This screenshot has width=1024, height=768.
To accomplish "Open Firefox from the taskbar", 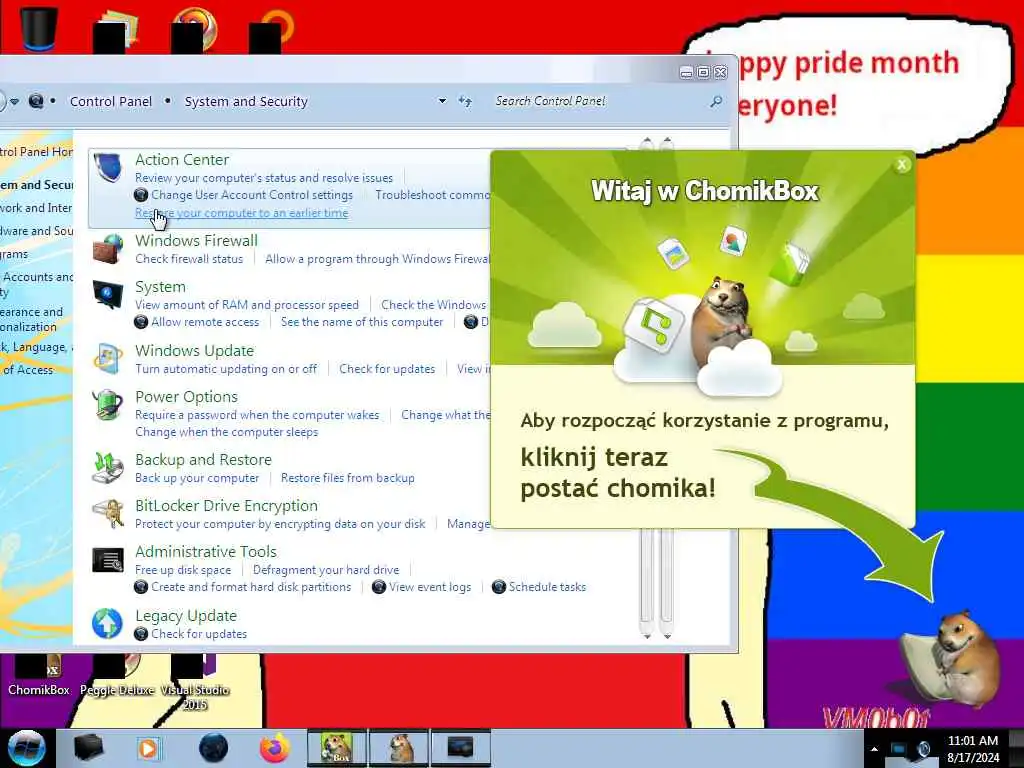I will pyautogui.click(x=275, y=748).
